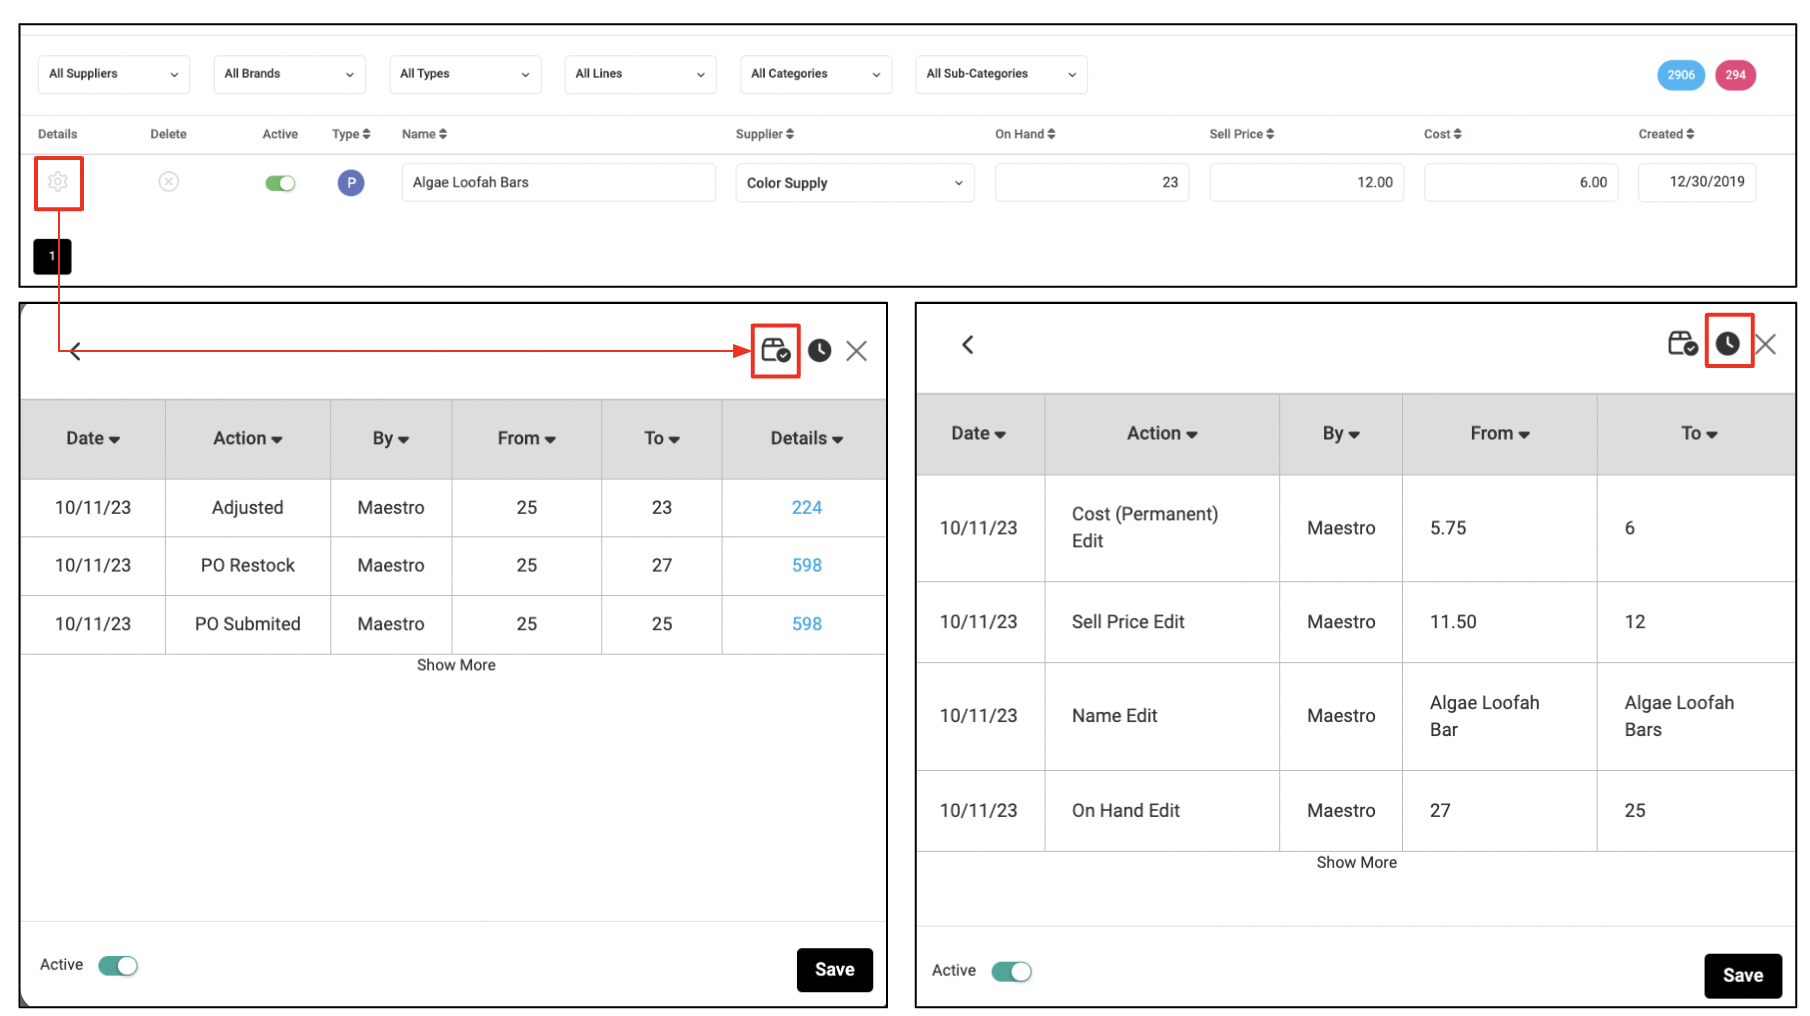Open All Lines filter dropdown
Image resolution: width=1810 pixels, height=1016 pixels.
point(640,74)
